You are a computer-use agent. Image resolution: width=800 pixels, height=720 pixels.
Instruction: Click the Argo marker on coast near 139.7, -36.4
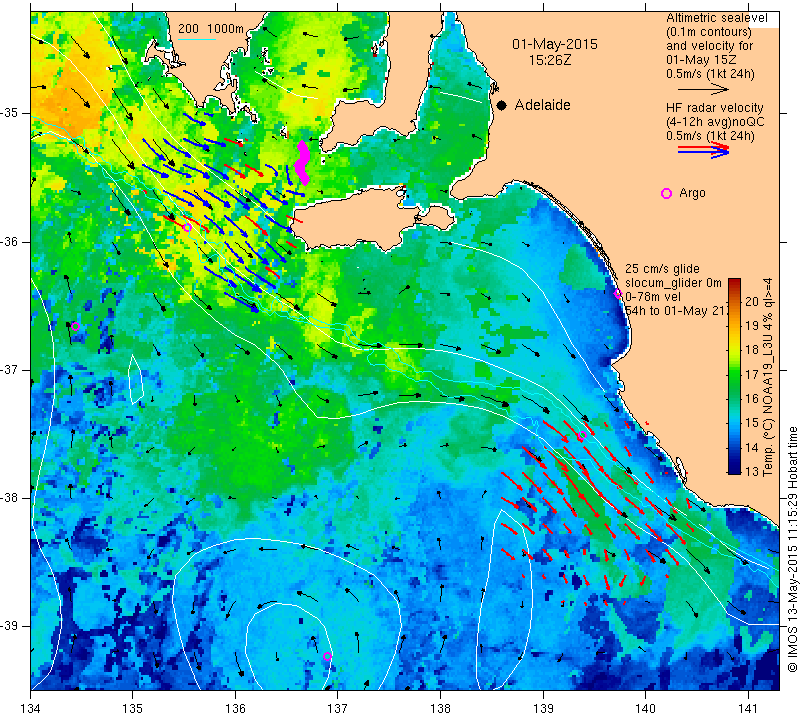tap(618, 293)
